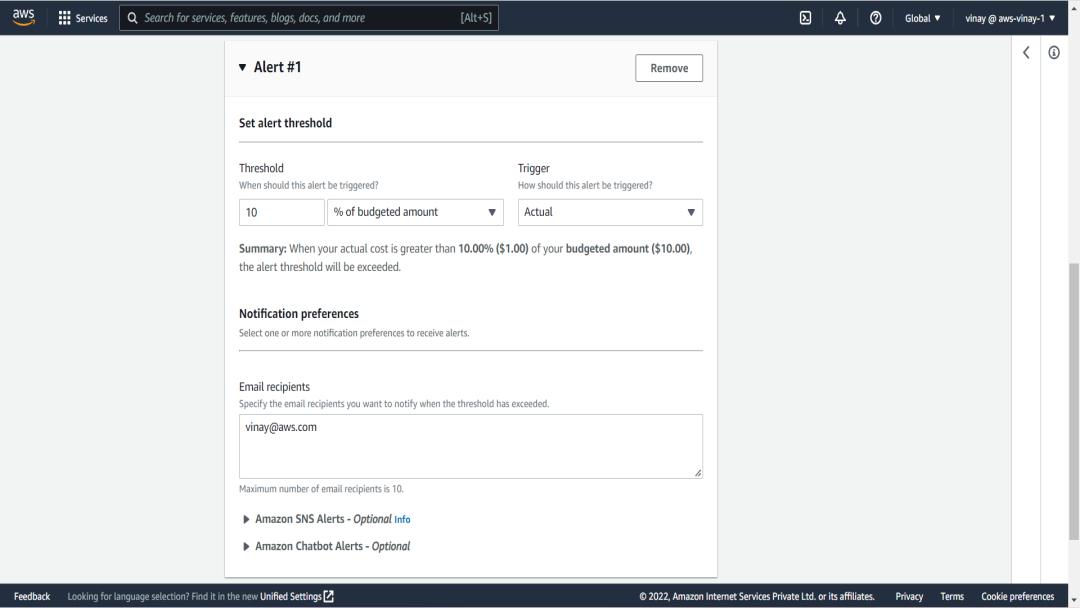Click the threshold value input field
The width and height of the screenshot is (1080, 608).
(x=281, y=212)
